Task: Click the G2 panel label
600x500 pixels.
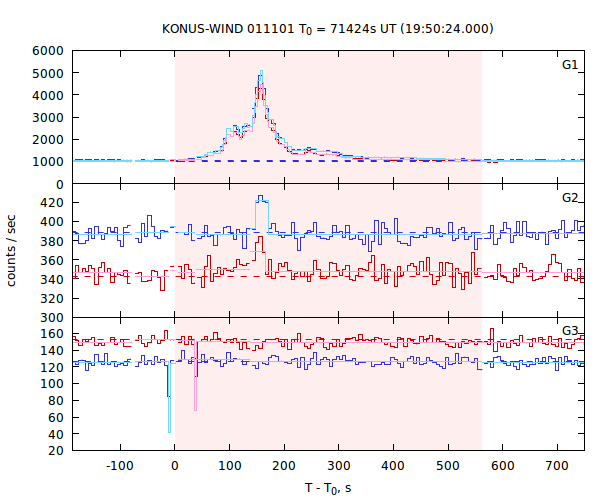Action: 570,197
